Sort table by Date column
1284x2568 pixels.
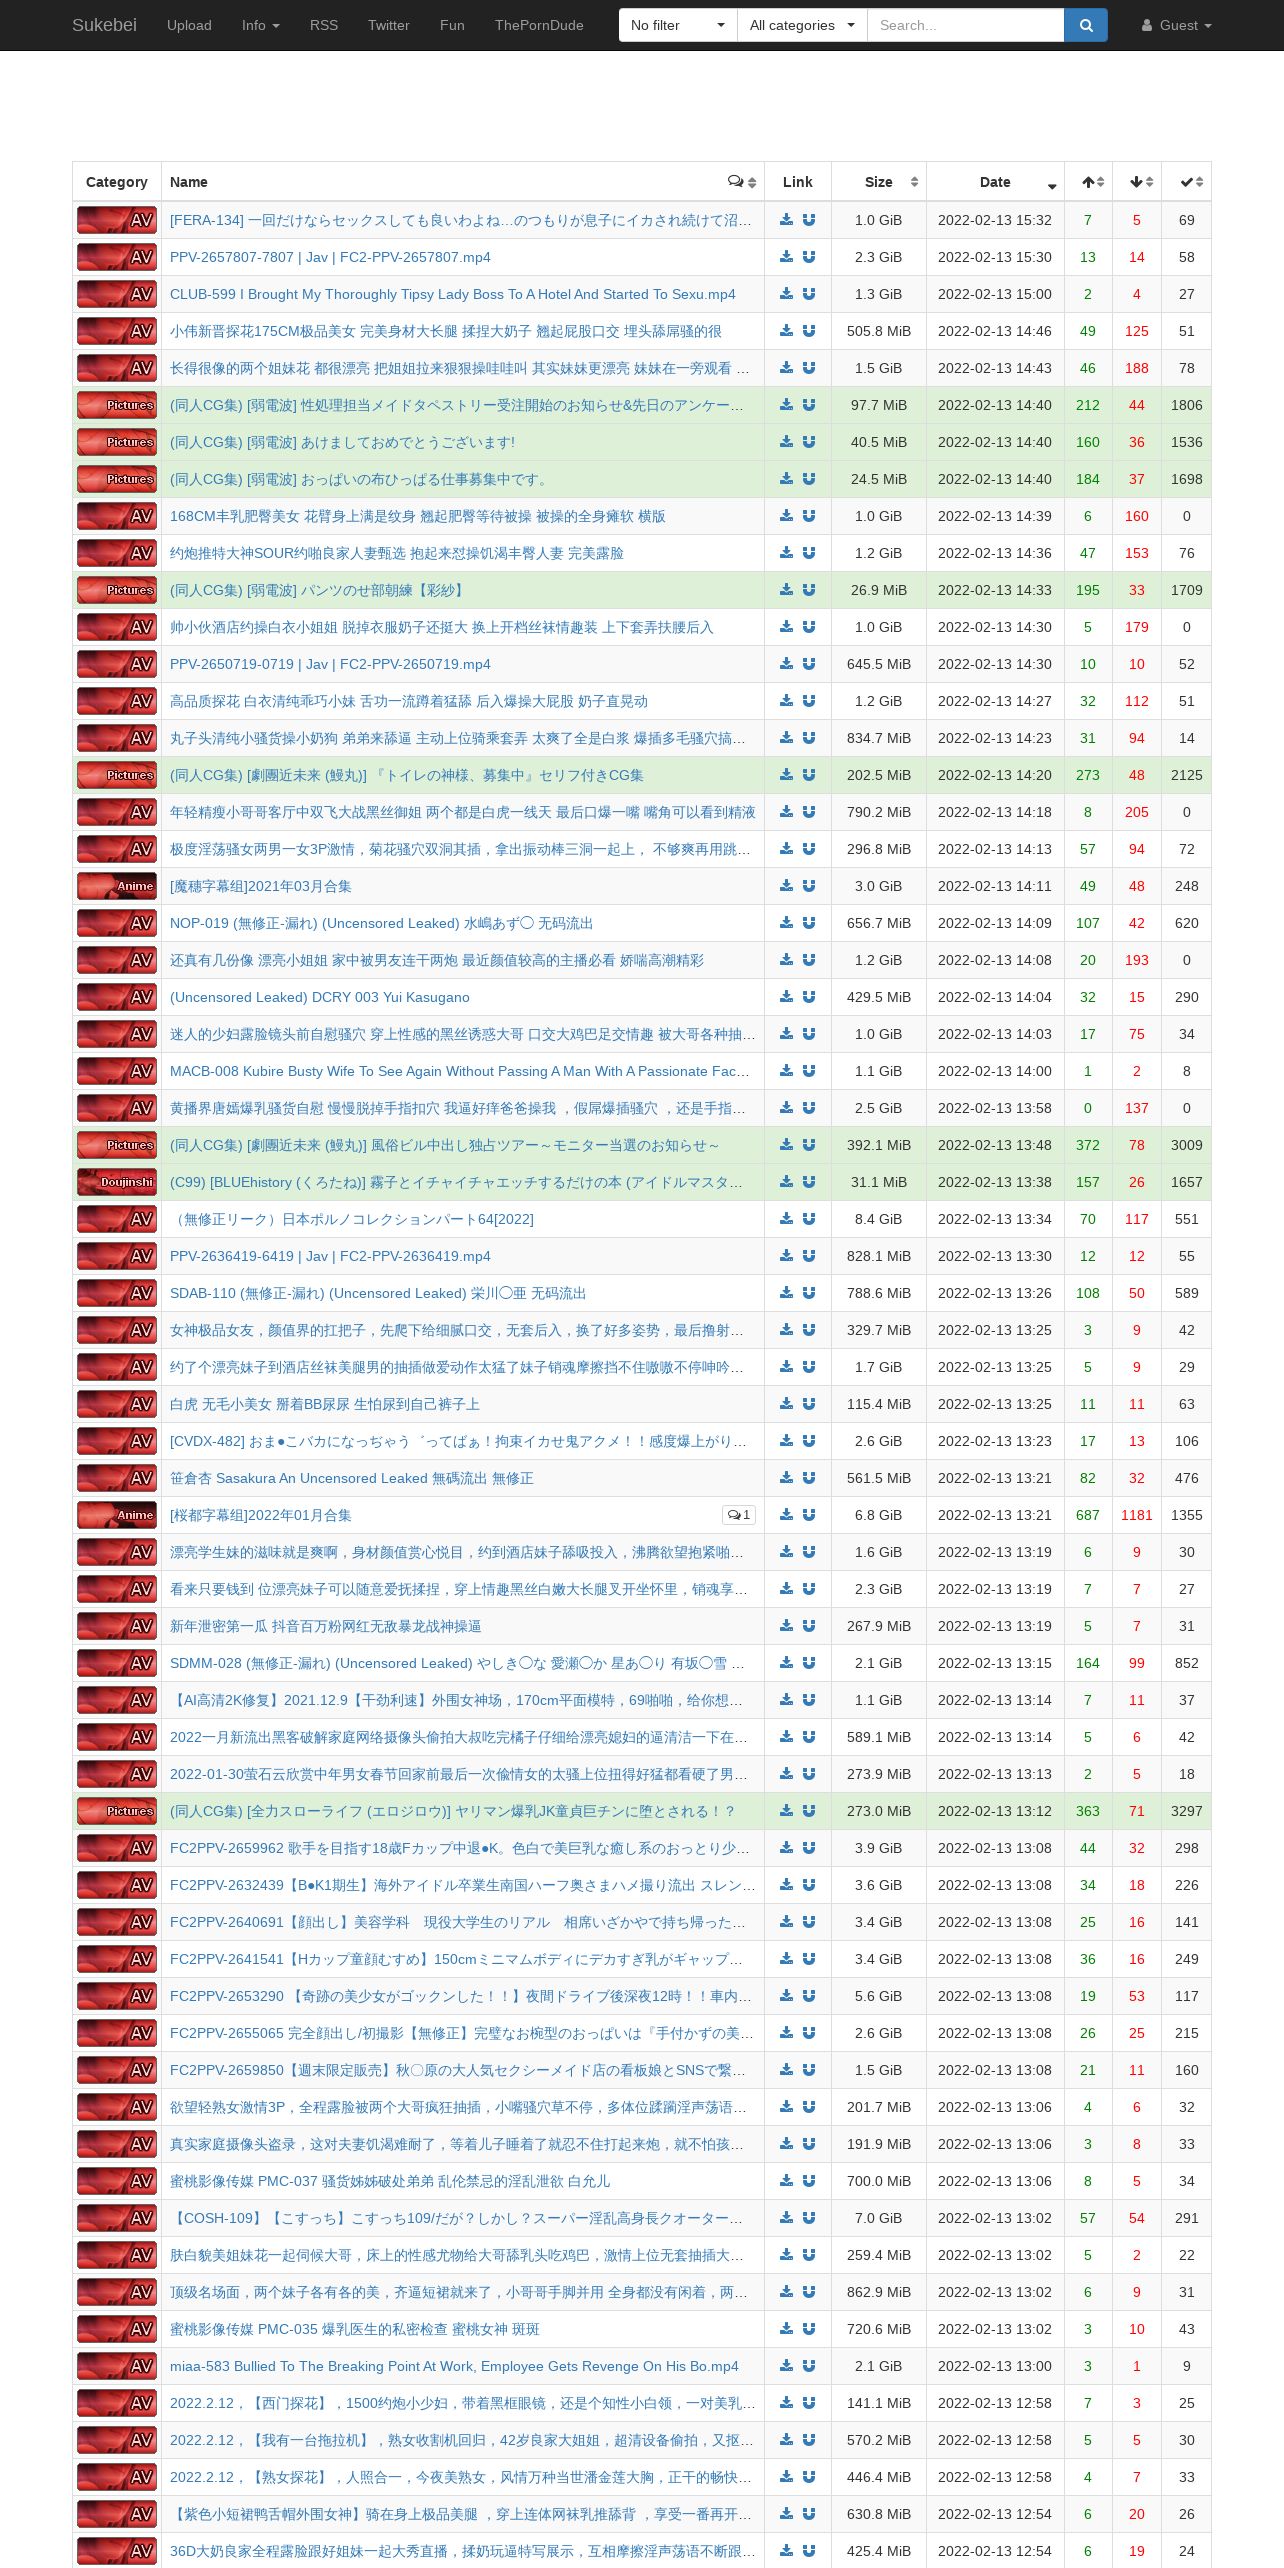996,182
